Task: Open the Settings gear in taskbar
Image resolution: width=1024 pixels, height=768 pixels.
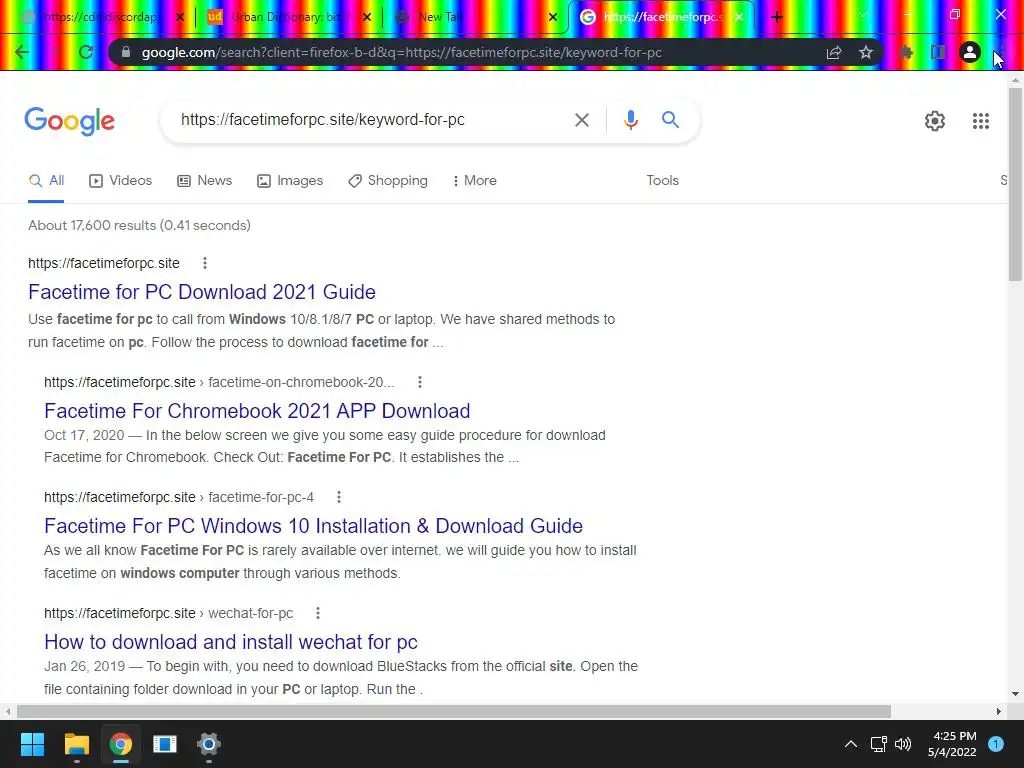Action: 208,744
